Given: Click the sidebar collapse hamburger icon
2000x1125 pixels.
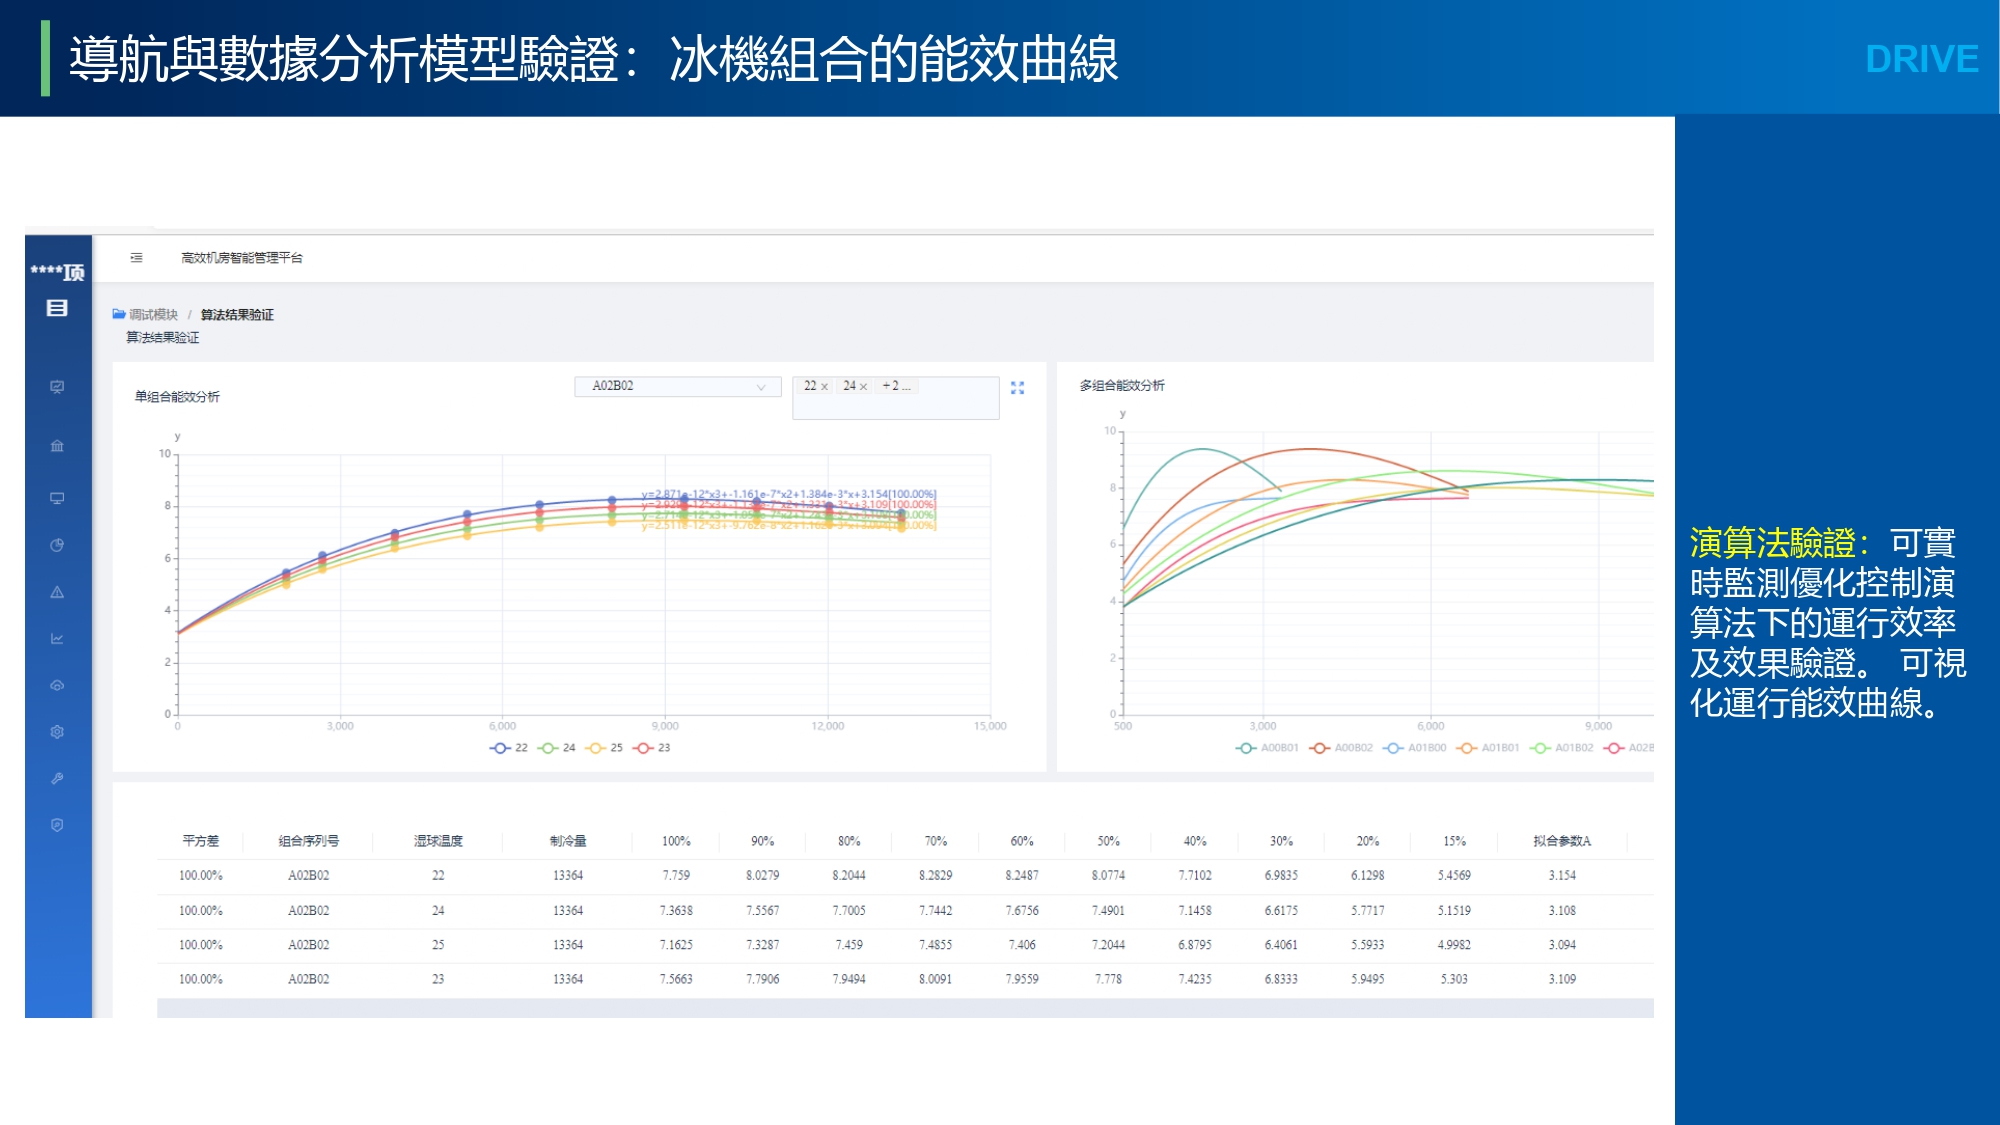Looking at the screenshot, I should [x=136, y=258].
